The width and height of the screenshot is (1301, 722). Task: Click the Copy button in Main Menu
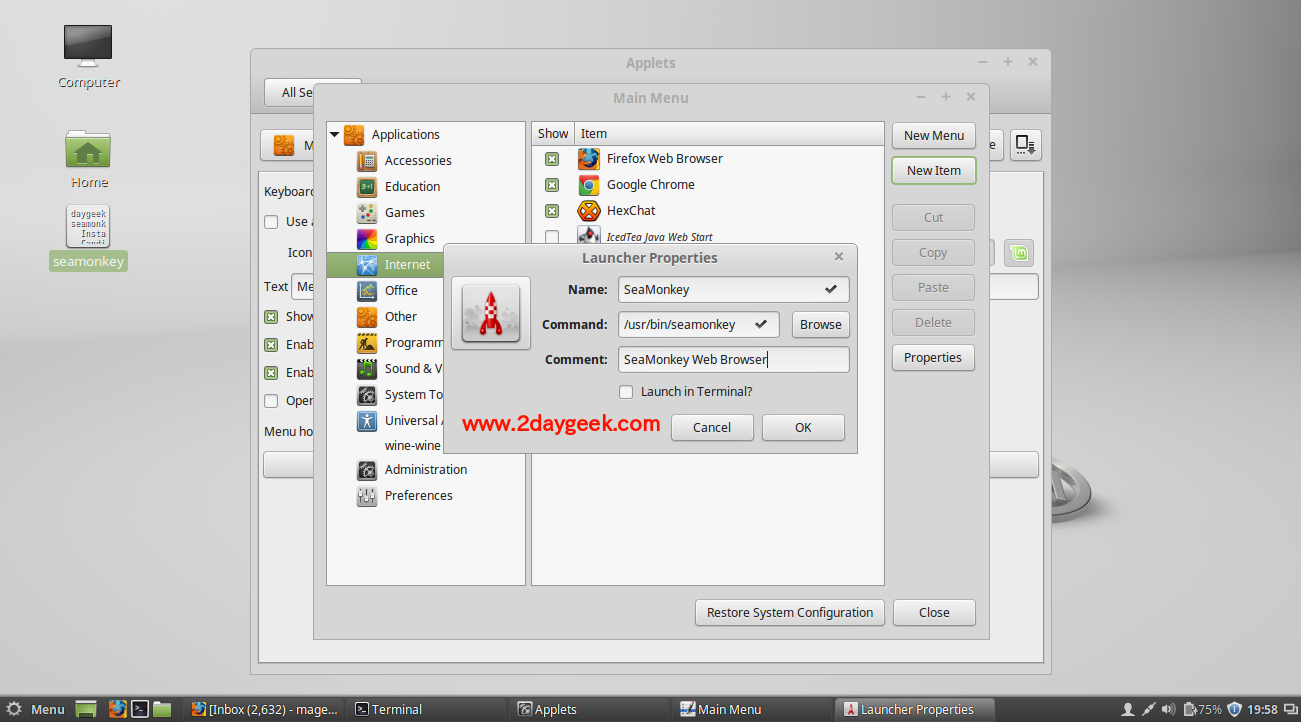pos(933,252)
